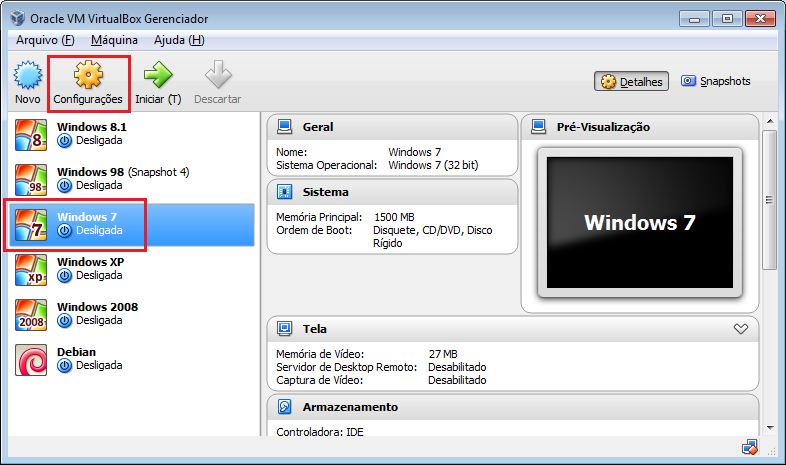Screen dimensions: 786x465
Task: Click the Armazenamento section disk icon
Action: point(285,407)
